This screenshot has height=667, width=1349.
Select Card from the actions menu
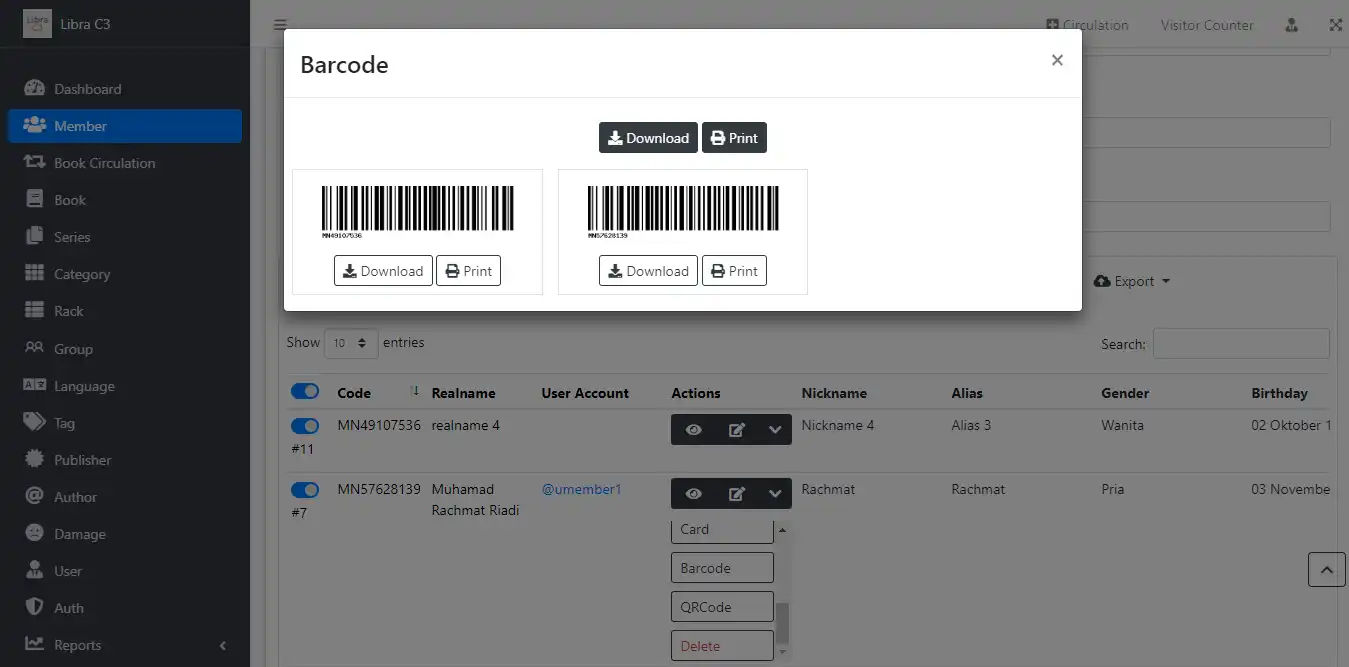click(x=722, y=530)
